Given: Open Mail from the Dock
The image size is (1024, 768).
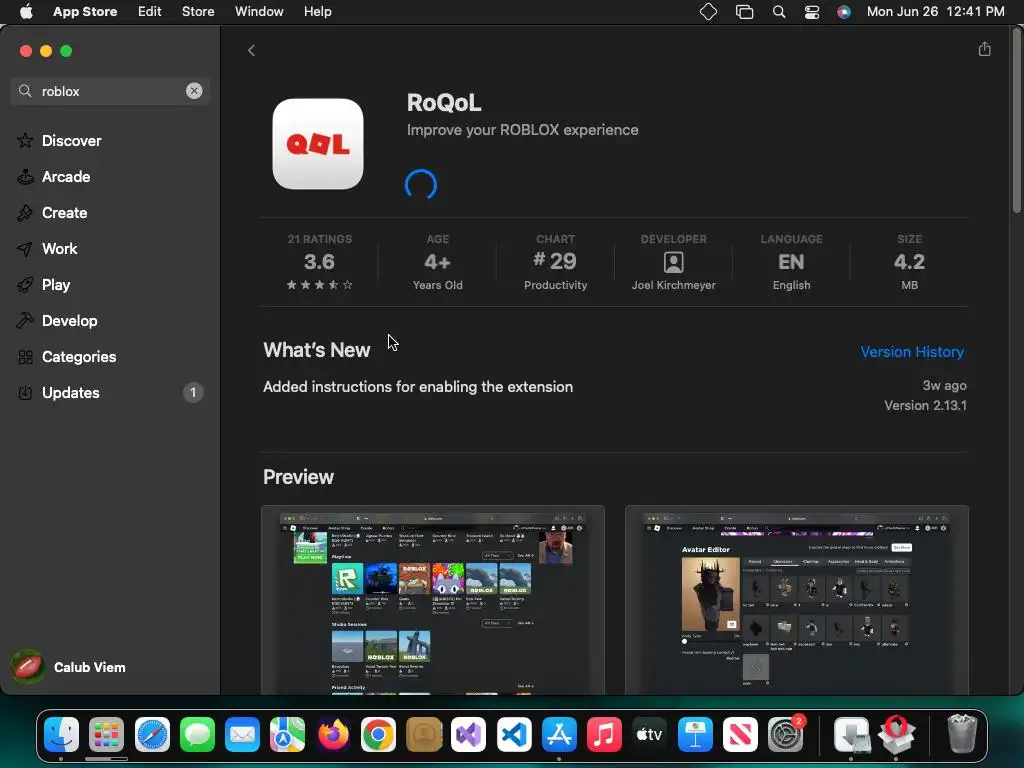Looking at the screenshot, I should pos(242,735).
